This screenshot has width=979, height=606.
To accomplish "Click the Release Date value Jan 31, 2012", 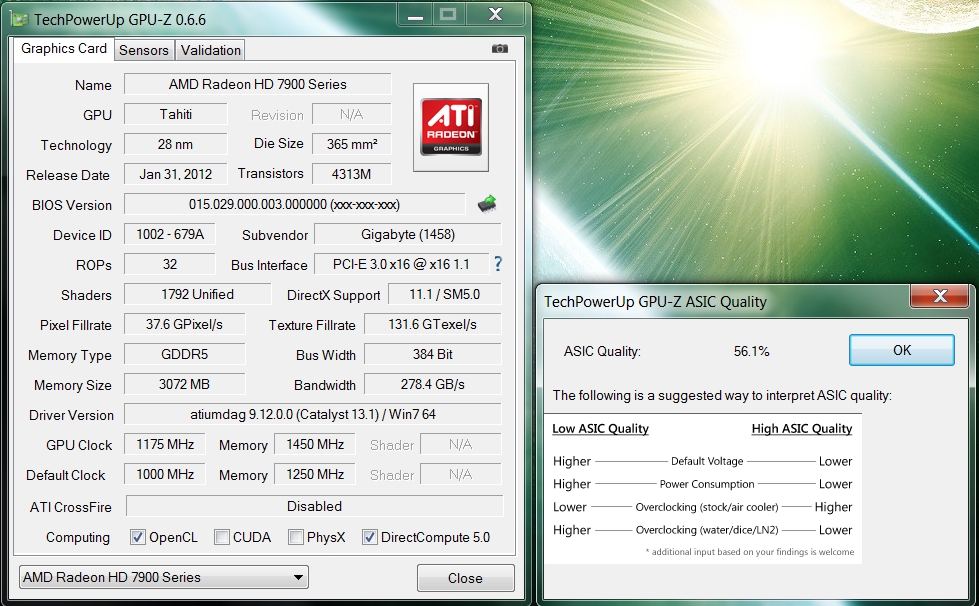I will (x=175, y=174).
